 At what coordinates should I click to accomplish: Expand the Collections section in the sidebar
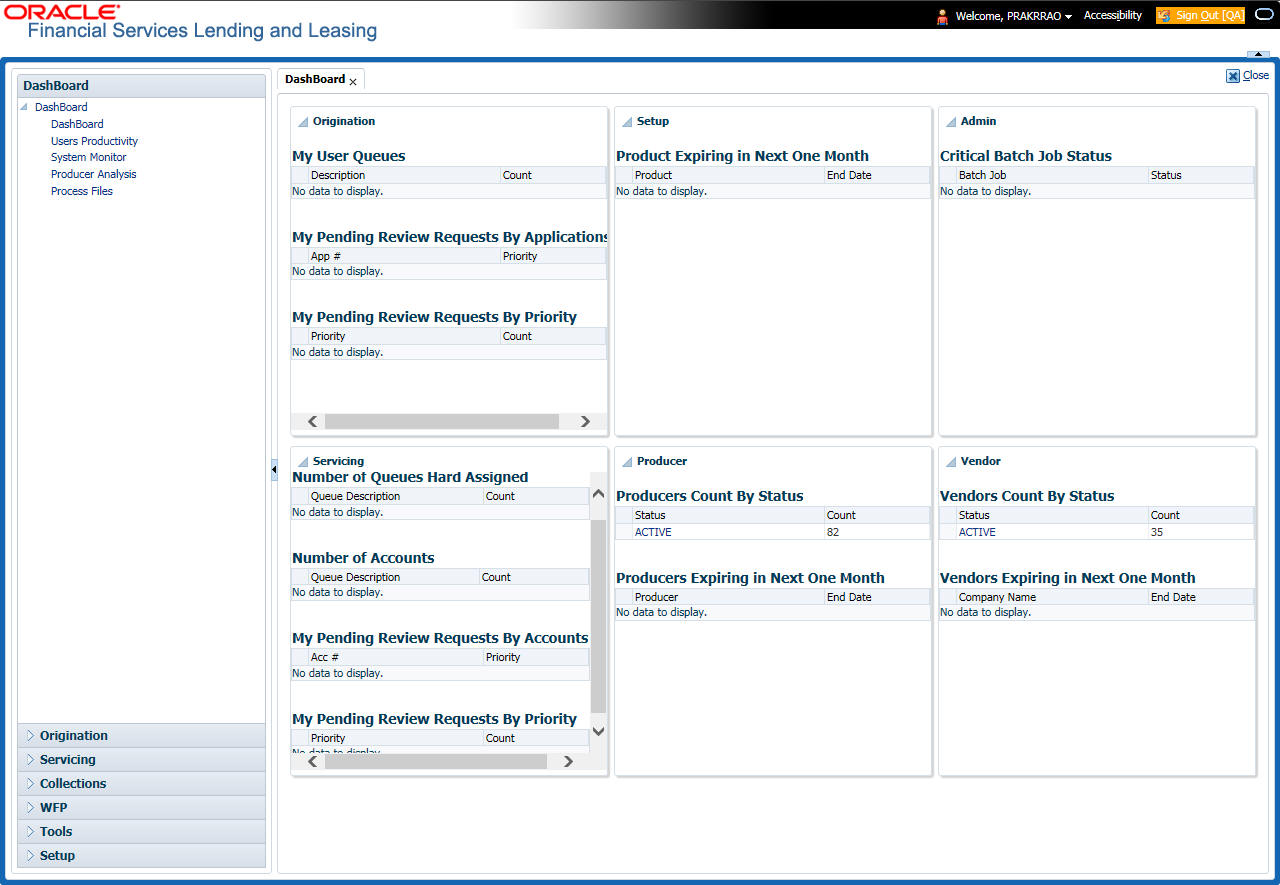coord(141,784)
